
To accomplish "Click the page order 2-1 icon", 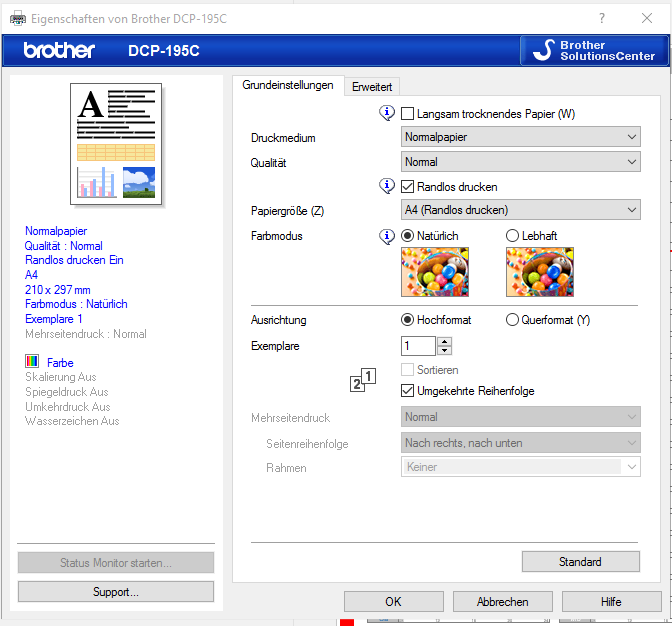I will (363, 380).
